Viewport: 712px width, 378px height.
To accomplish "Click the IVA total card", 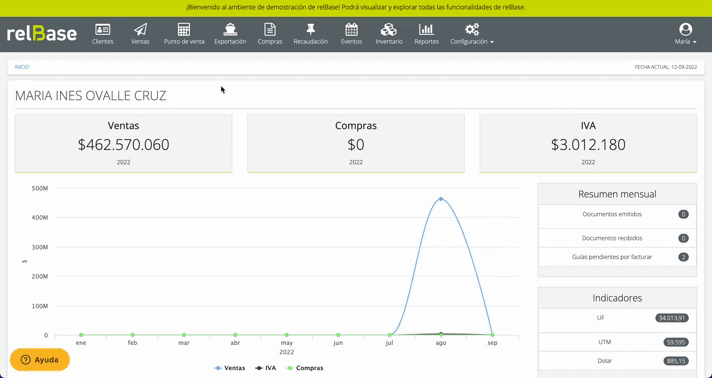I will pos(588,143).
